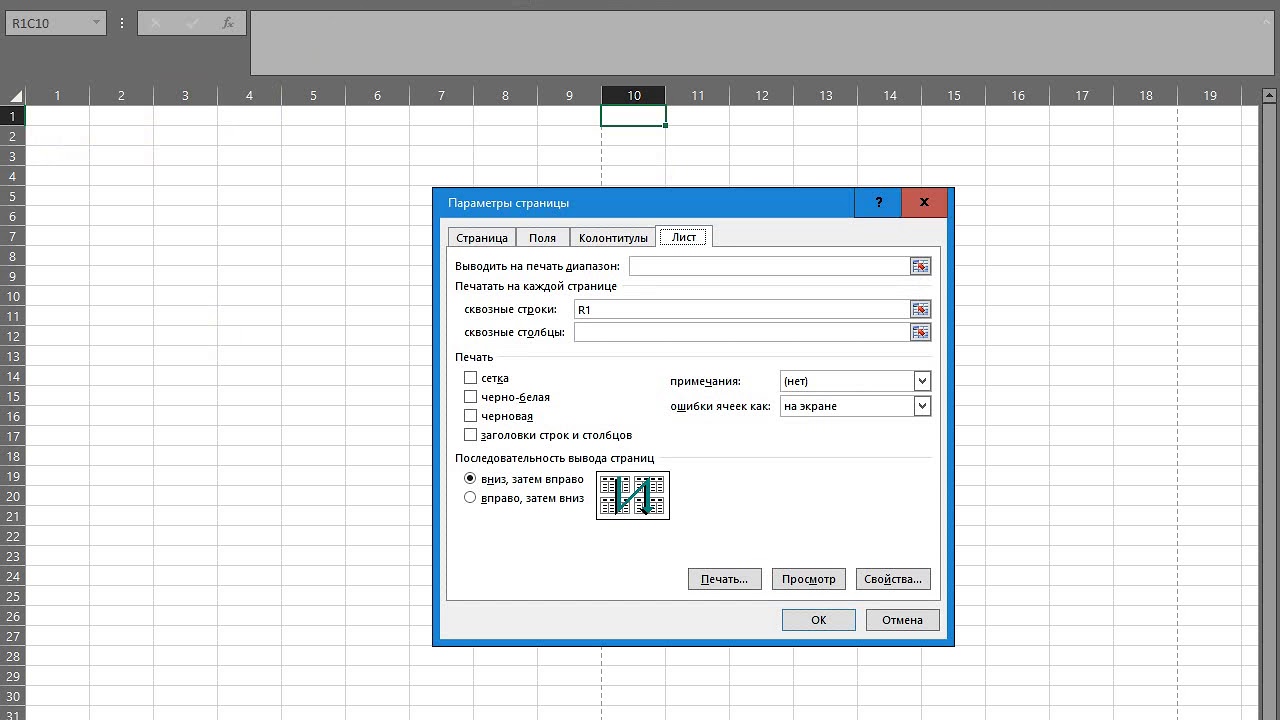Open the примечания dropdown
The width and height of the screenshot is (1280, 720).
[922, 381]
